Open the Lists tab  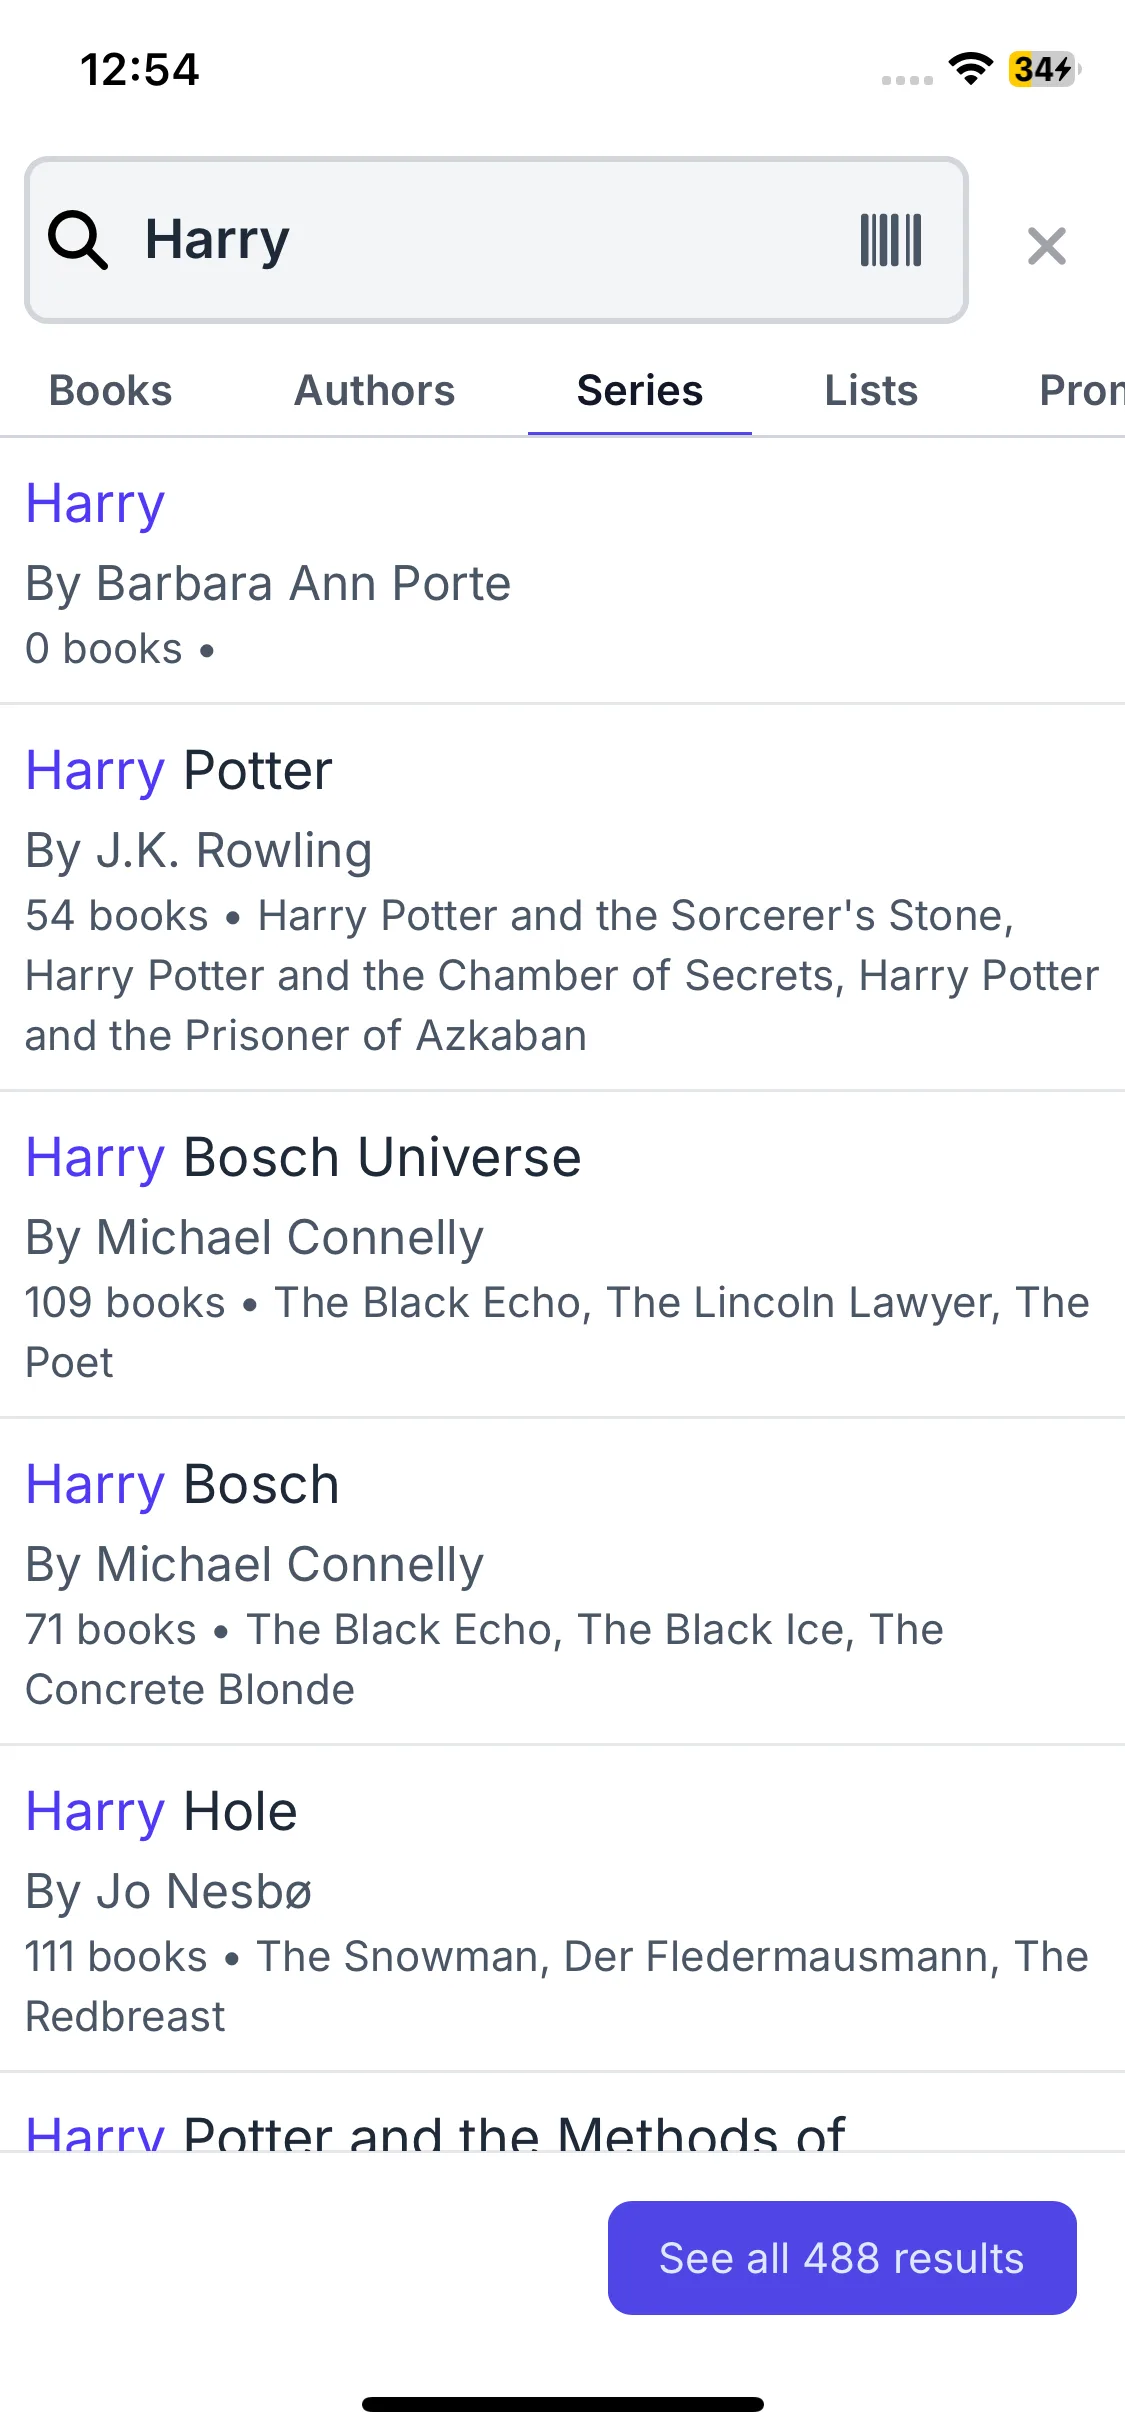click(871, 391)
